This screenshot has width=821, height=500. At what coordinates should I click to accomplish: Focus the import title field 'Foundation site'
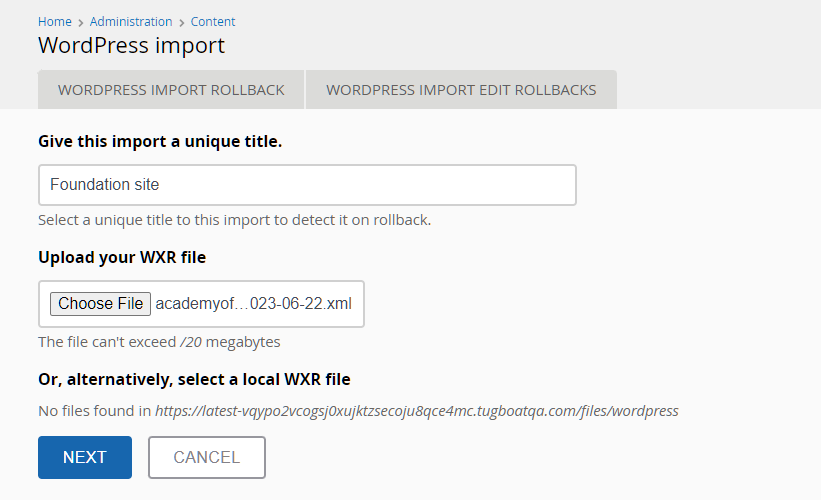click(x=307, y=185)
